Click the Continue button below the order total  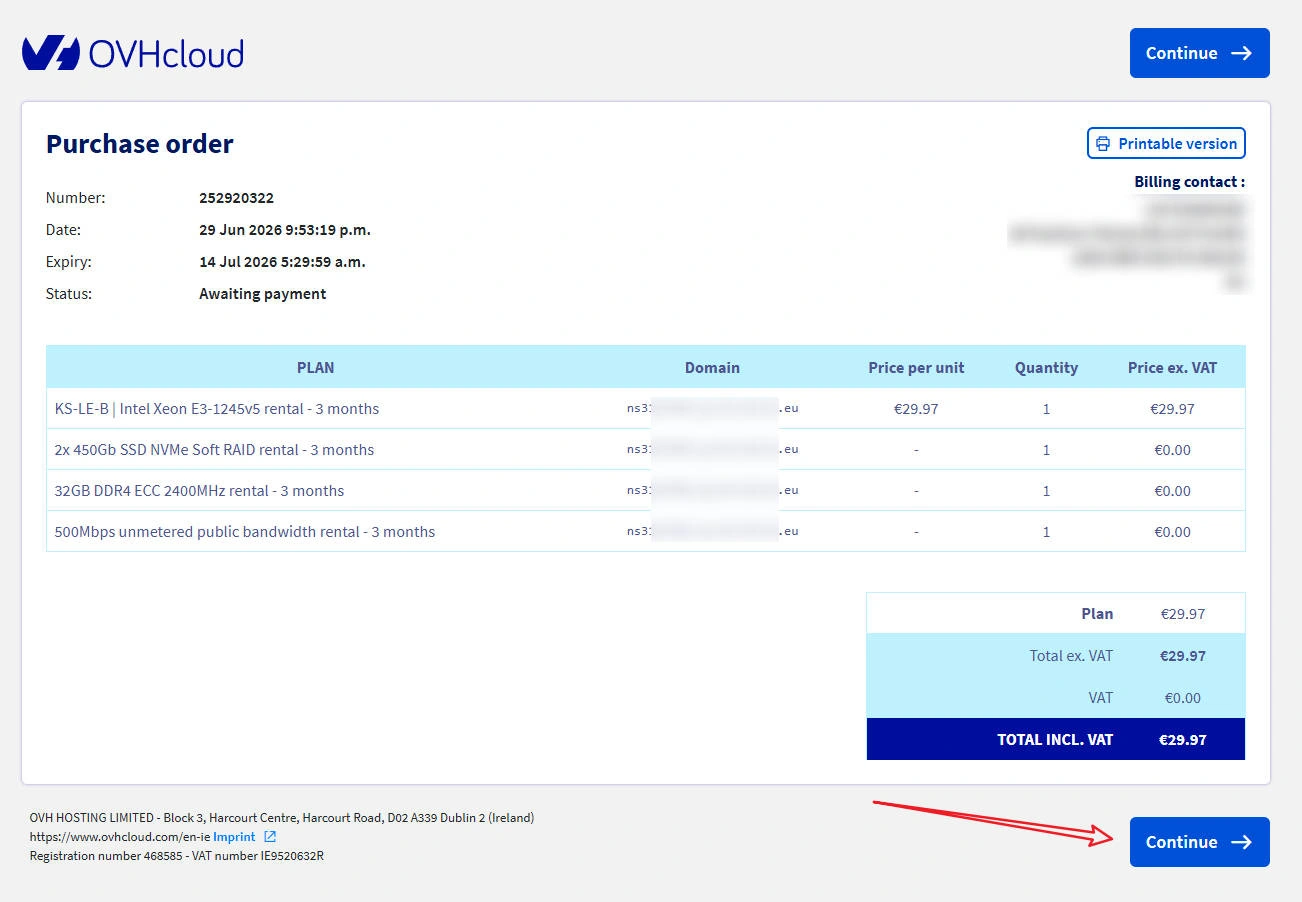(1199, 842)
